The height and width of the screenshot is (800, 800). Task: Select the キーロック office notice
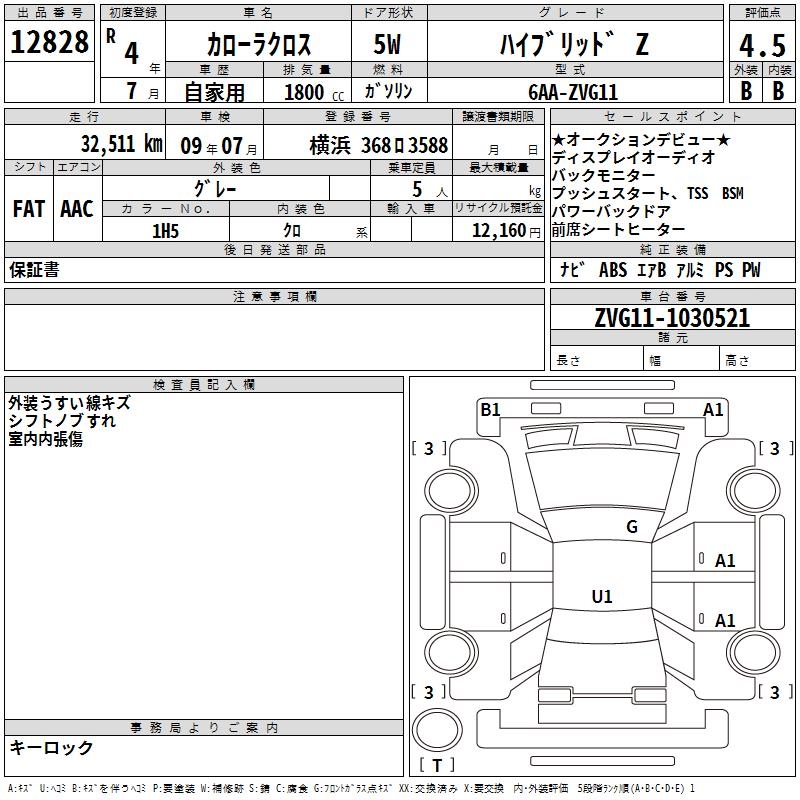52,748
